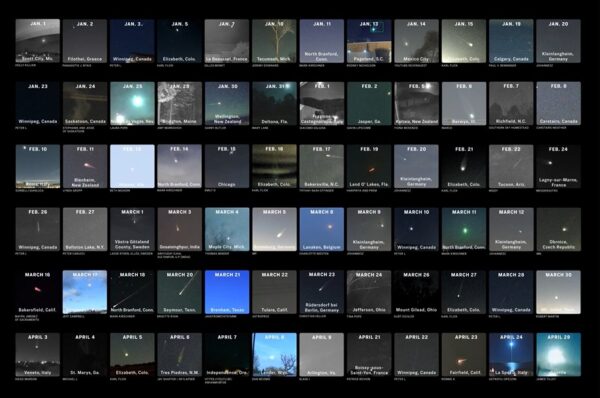The height and width of the screenshot is (398, 600).
Task: Open the Jan. 11 North Branford thumbnail
Action: pos(322,41)
